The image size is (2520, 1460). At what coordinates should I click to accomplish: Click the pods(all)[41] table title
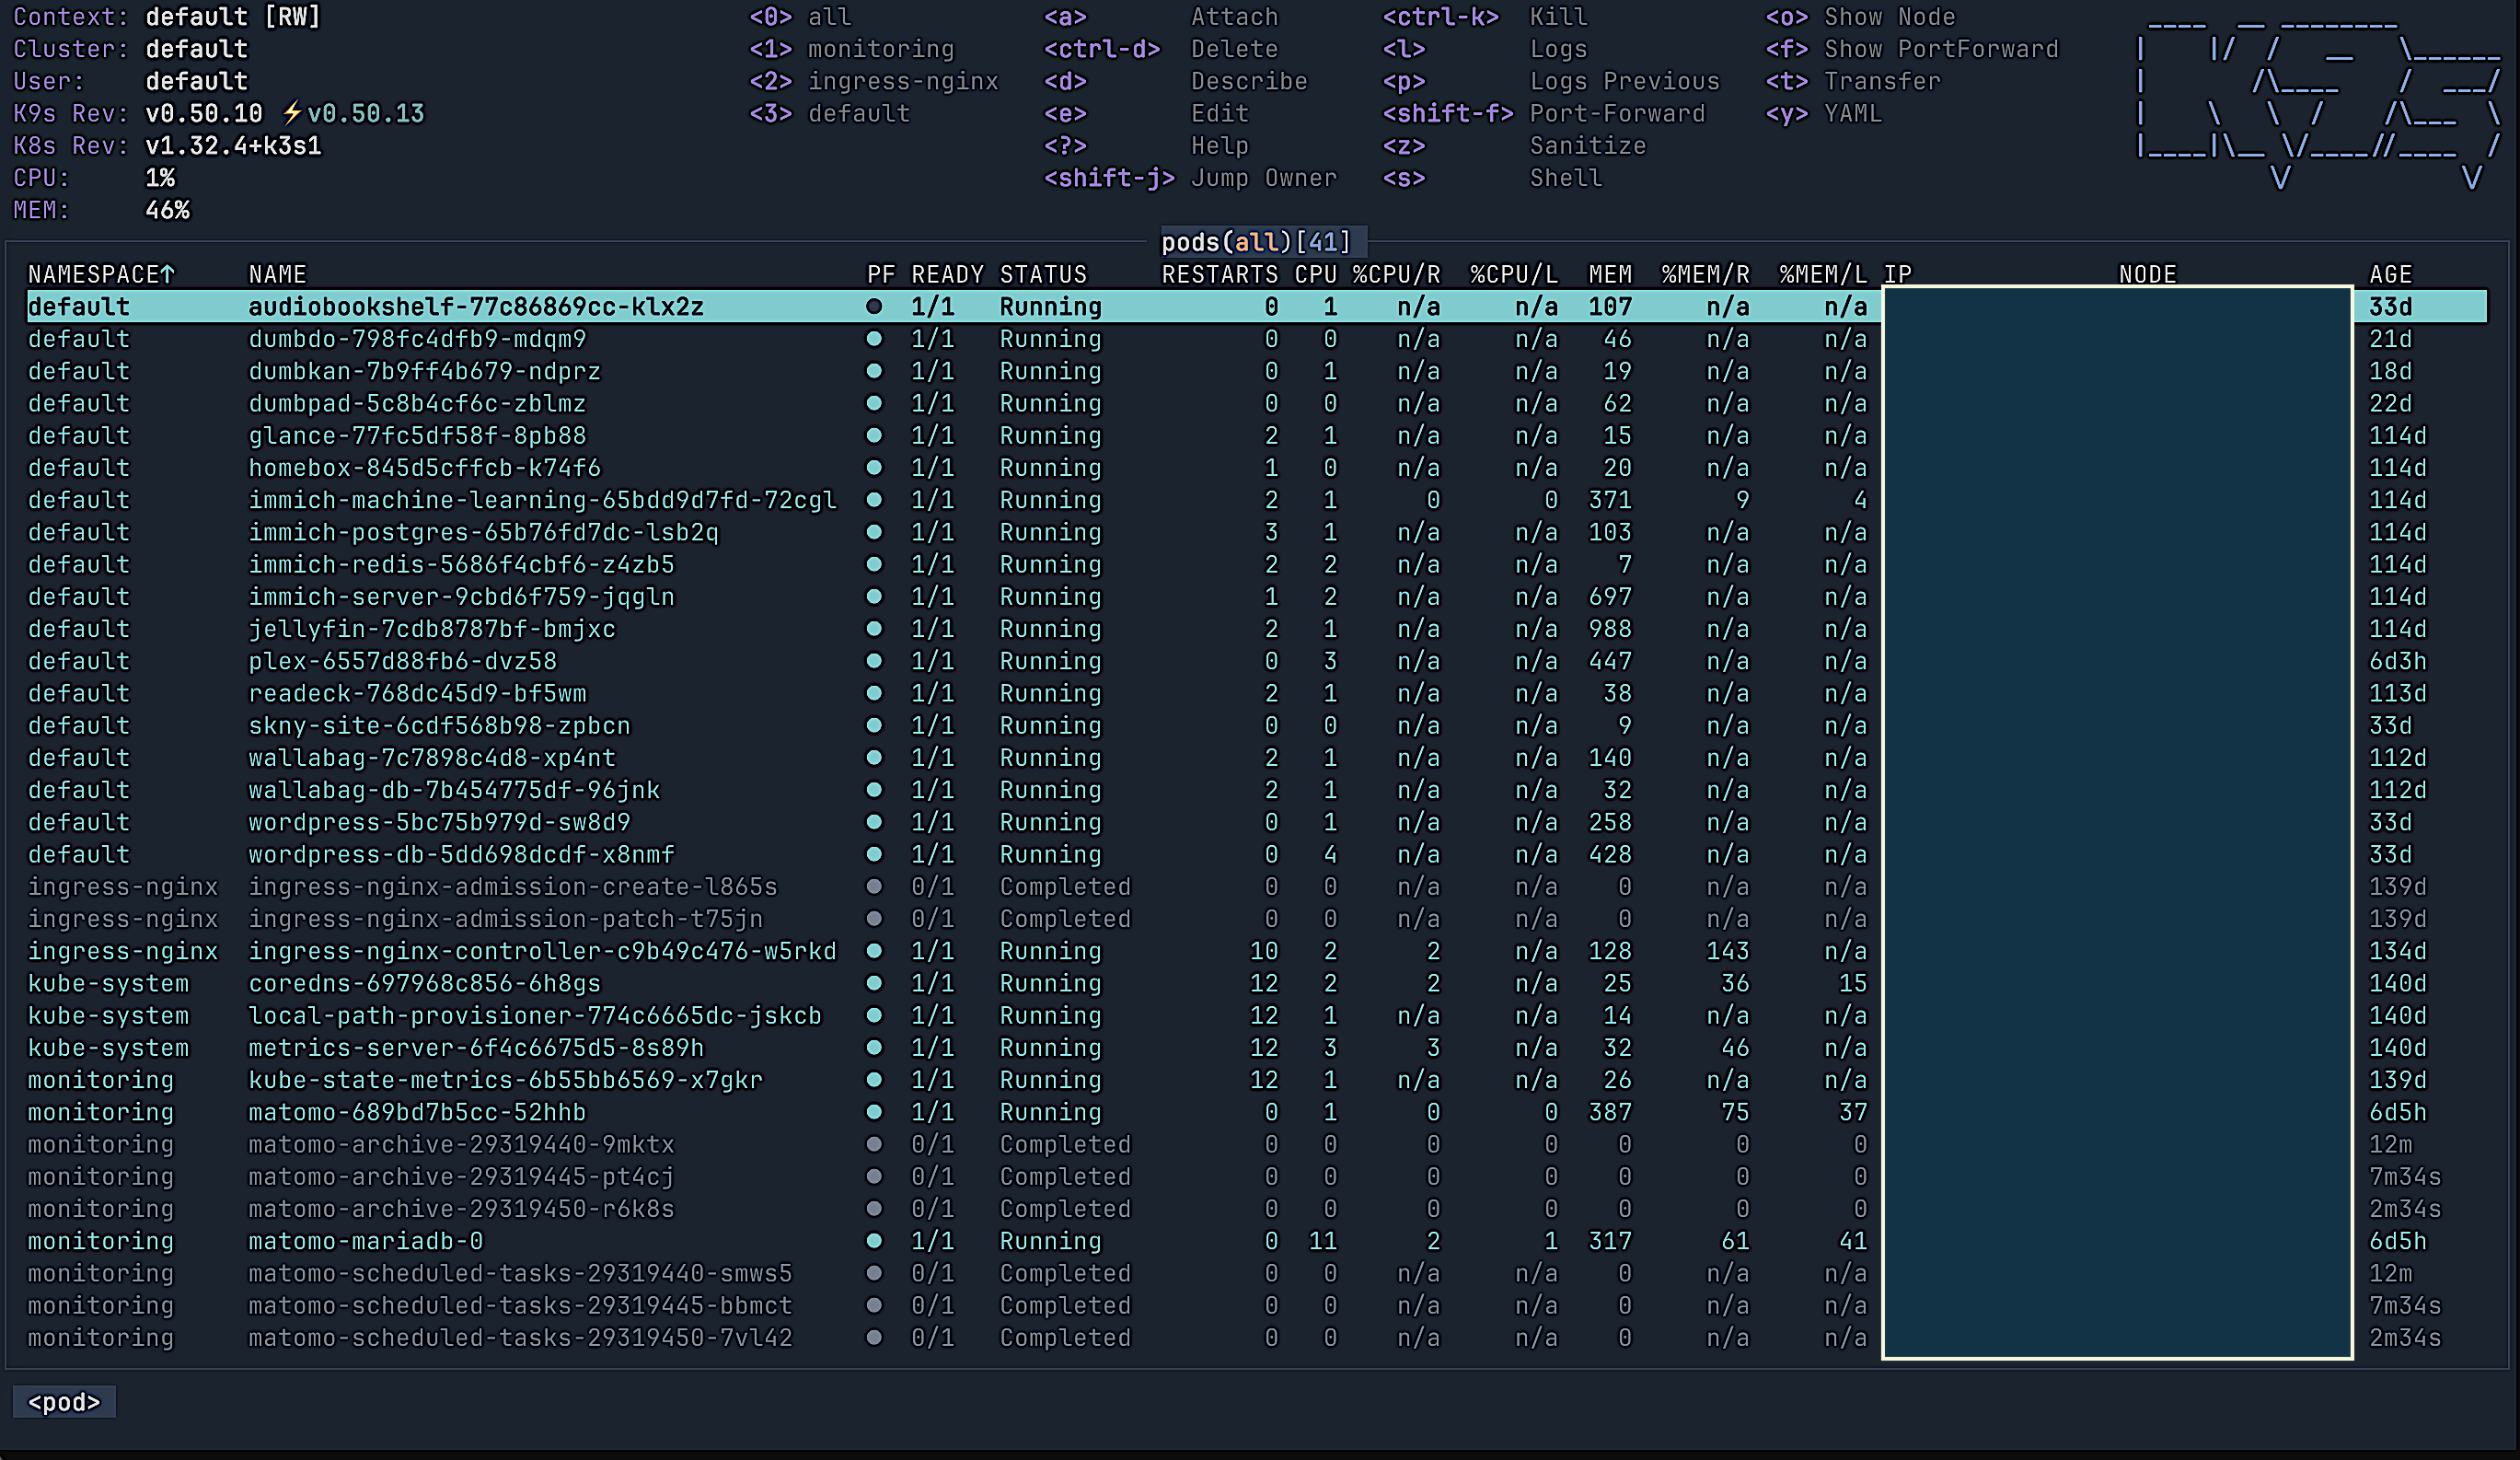click(x=1255, y=242)
